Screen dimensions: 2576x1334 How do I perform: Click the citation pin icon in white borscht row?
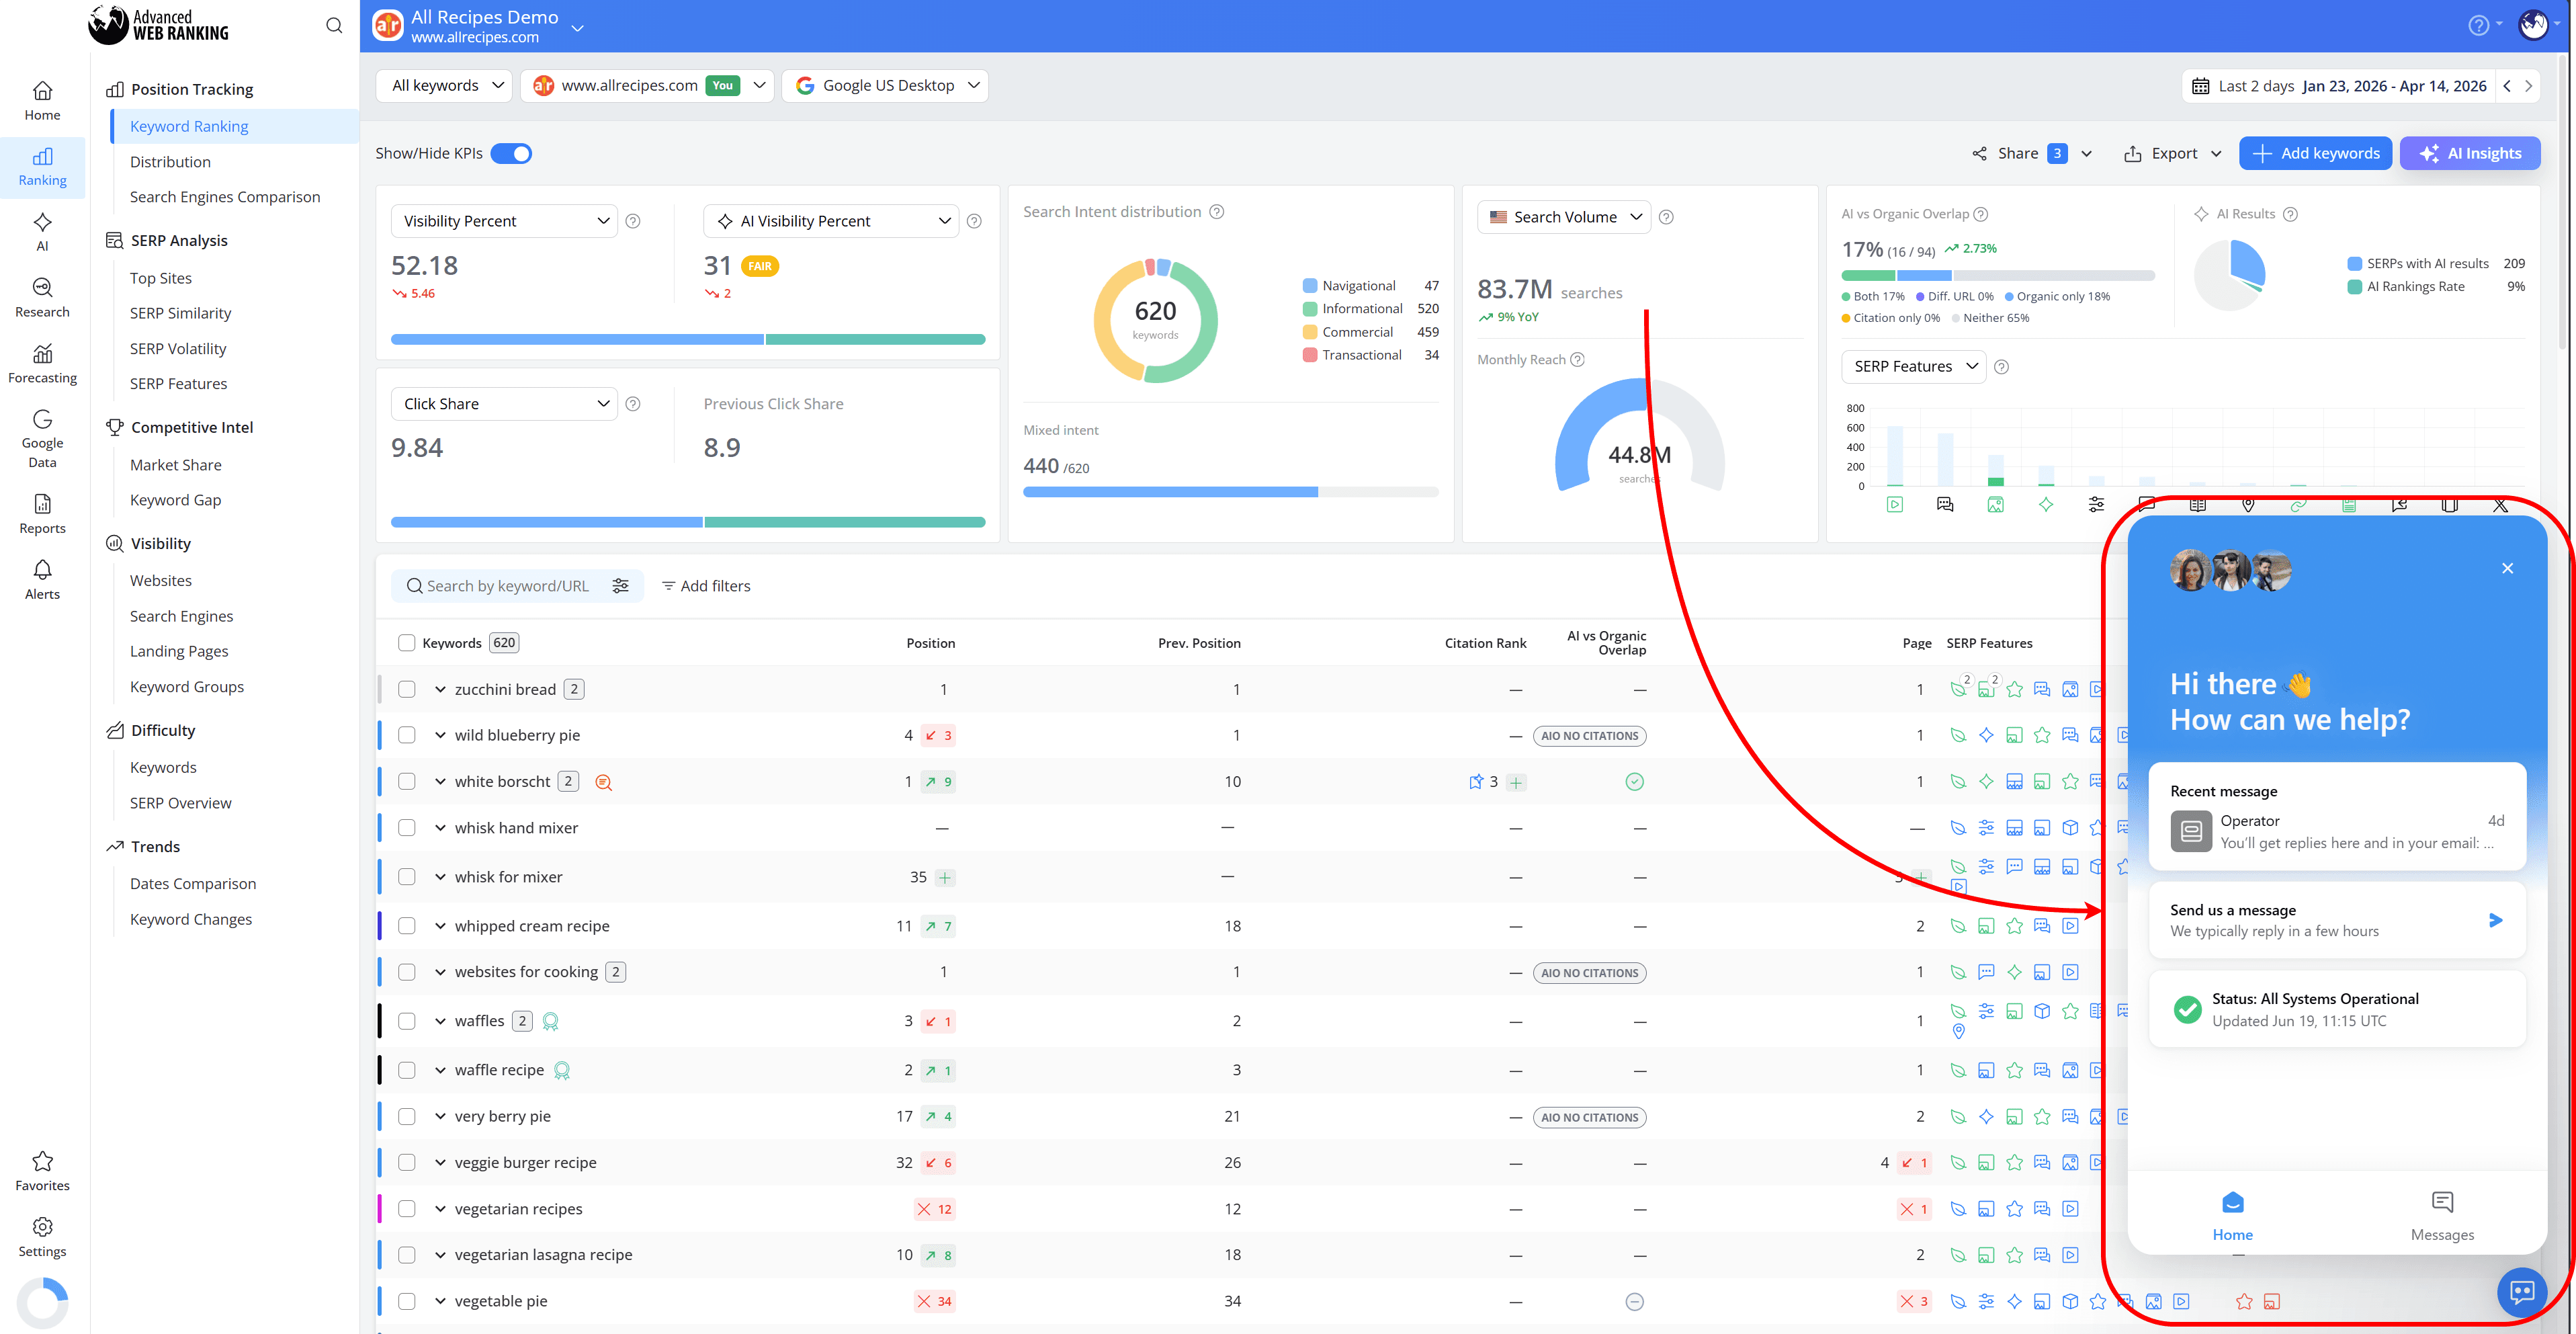[x=1476, y=782]
